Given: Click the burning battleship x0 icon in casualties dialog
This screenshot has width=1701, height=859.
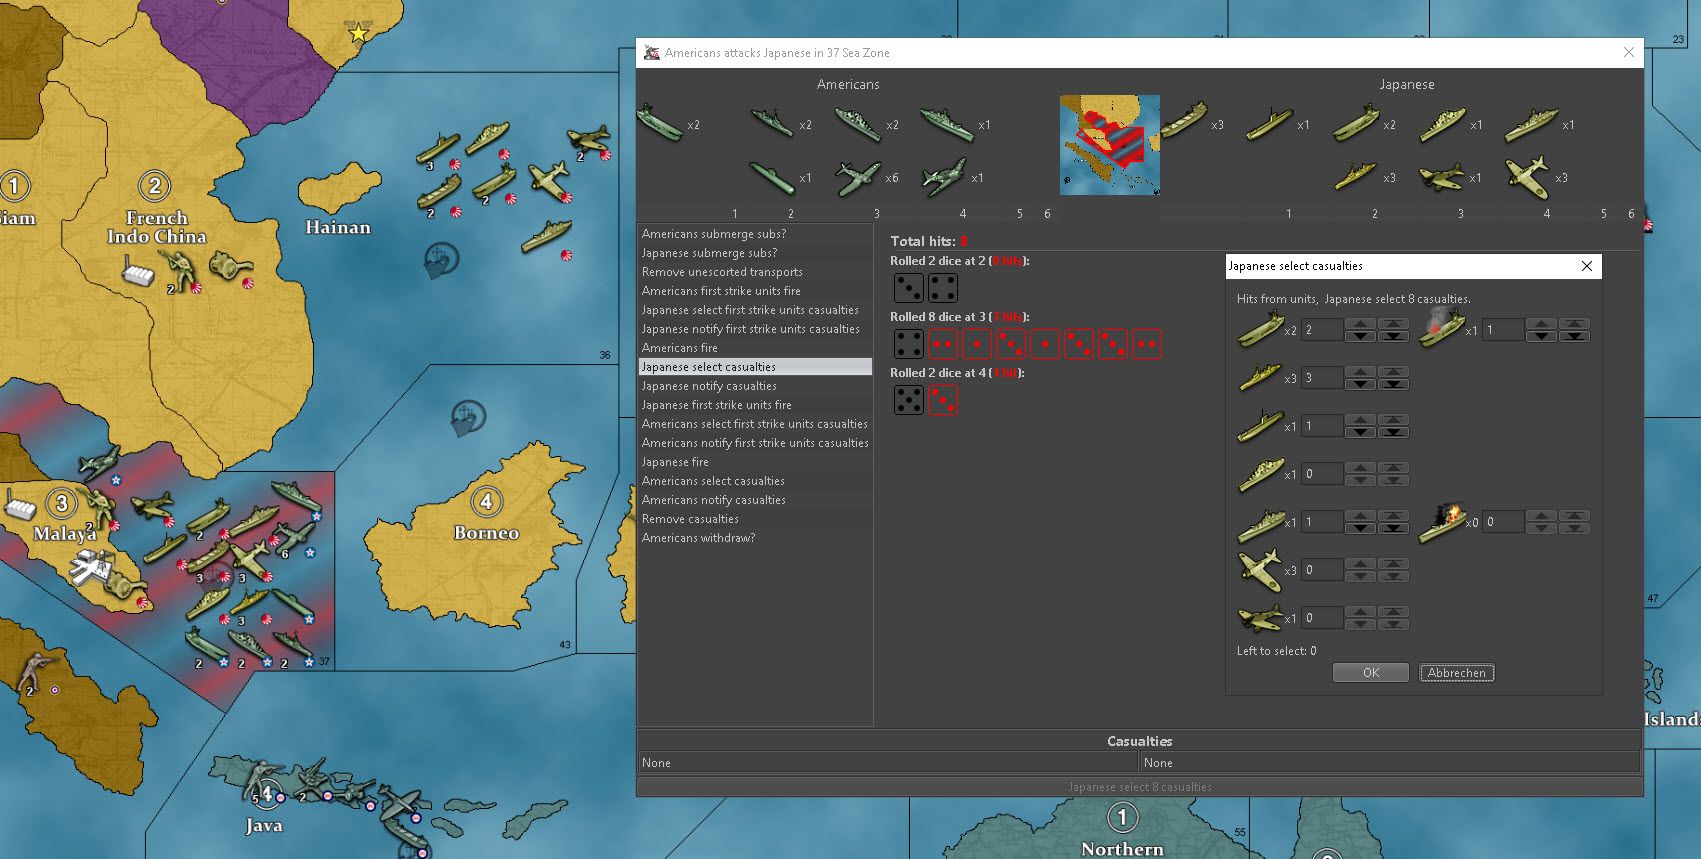Looking at the screenshot, I should 1441,521.
